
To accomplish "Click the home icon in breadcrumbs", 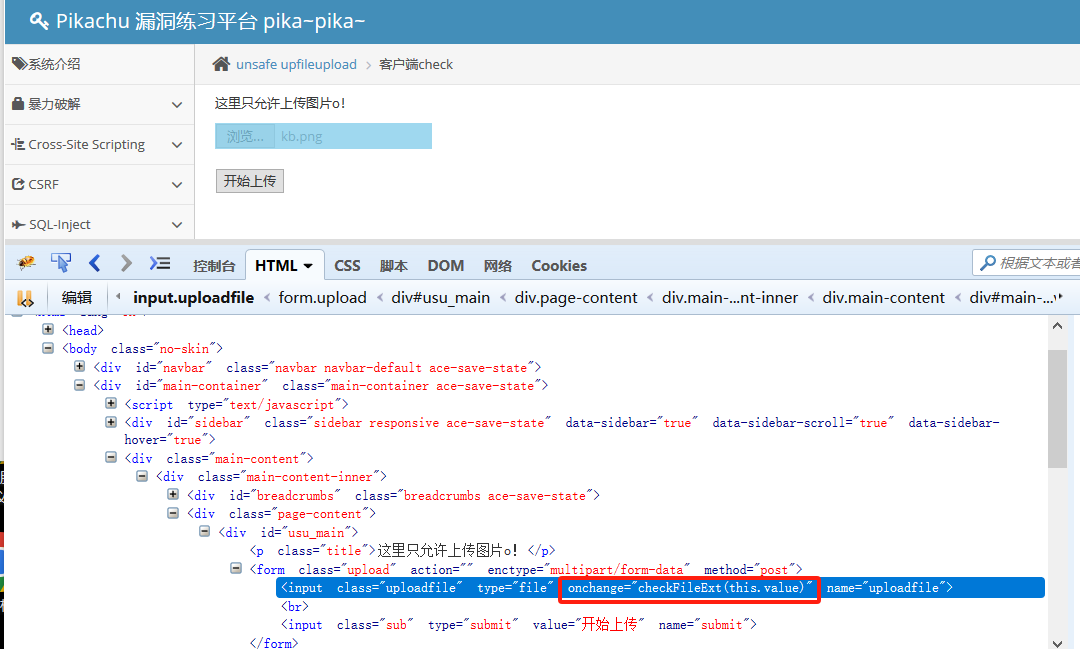I will click(221, 64).
